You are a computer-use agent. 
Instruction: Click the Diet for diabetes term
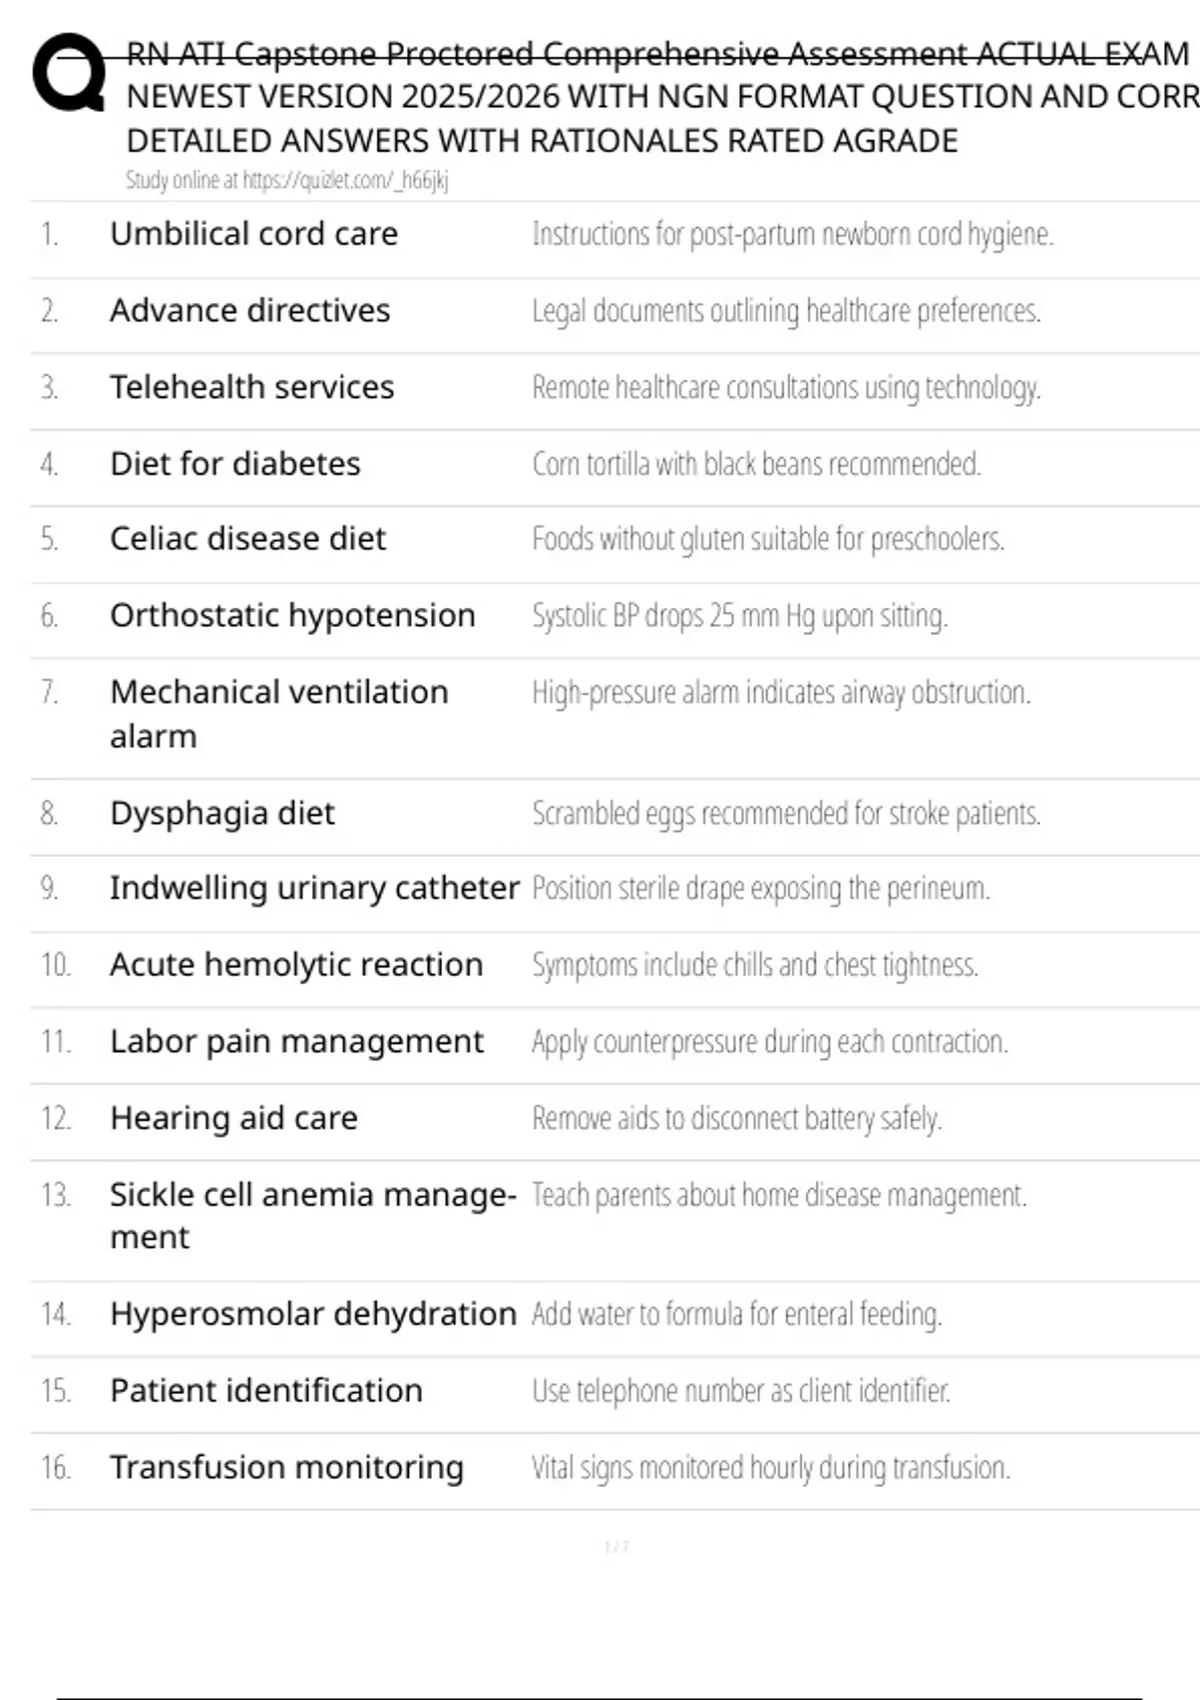pyautogui.click(x=235, y=464)
